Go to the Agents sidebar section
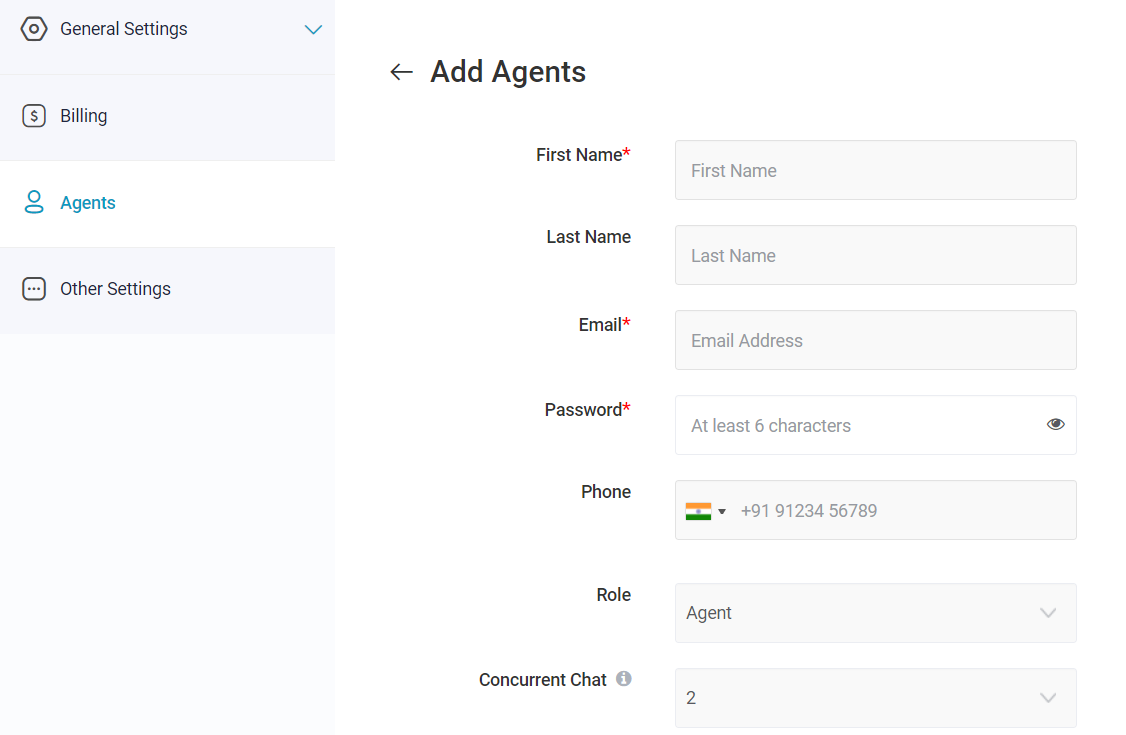Screen dimensions: 1126x735 pos(167,203)
